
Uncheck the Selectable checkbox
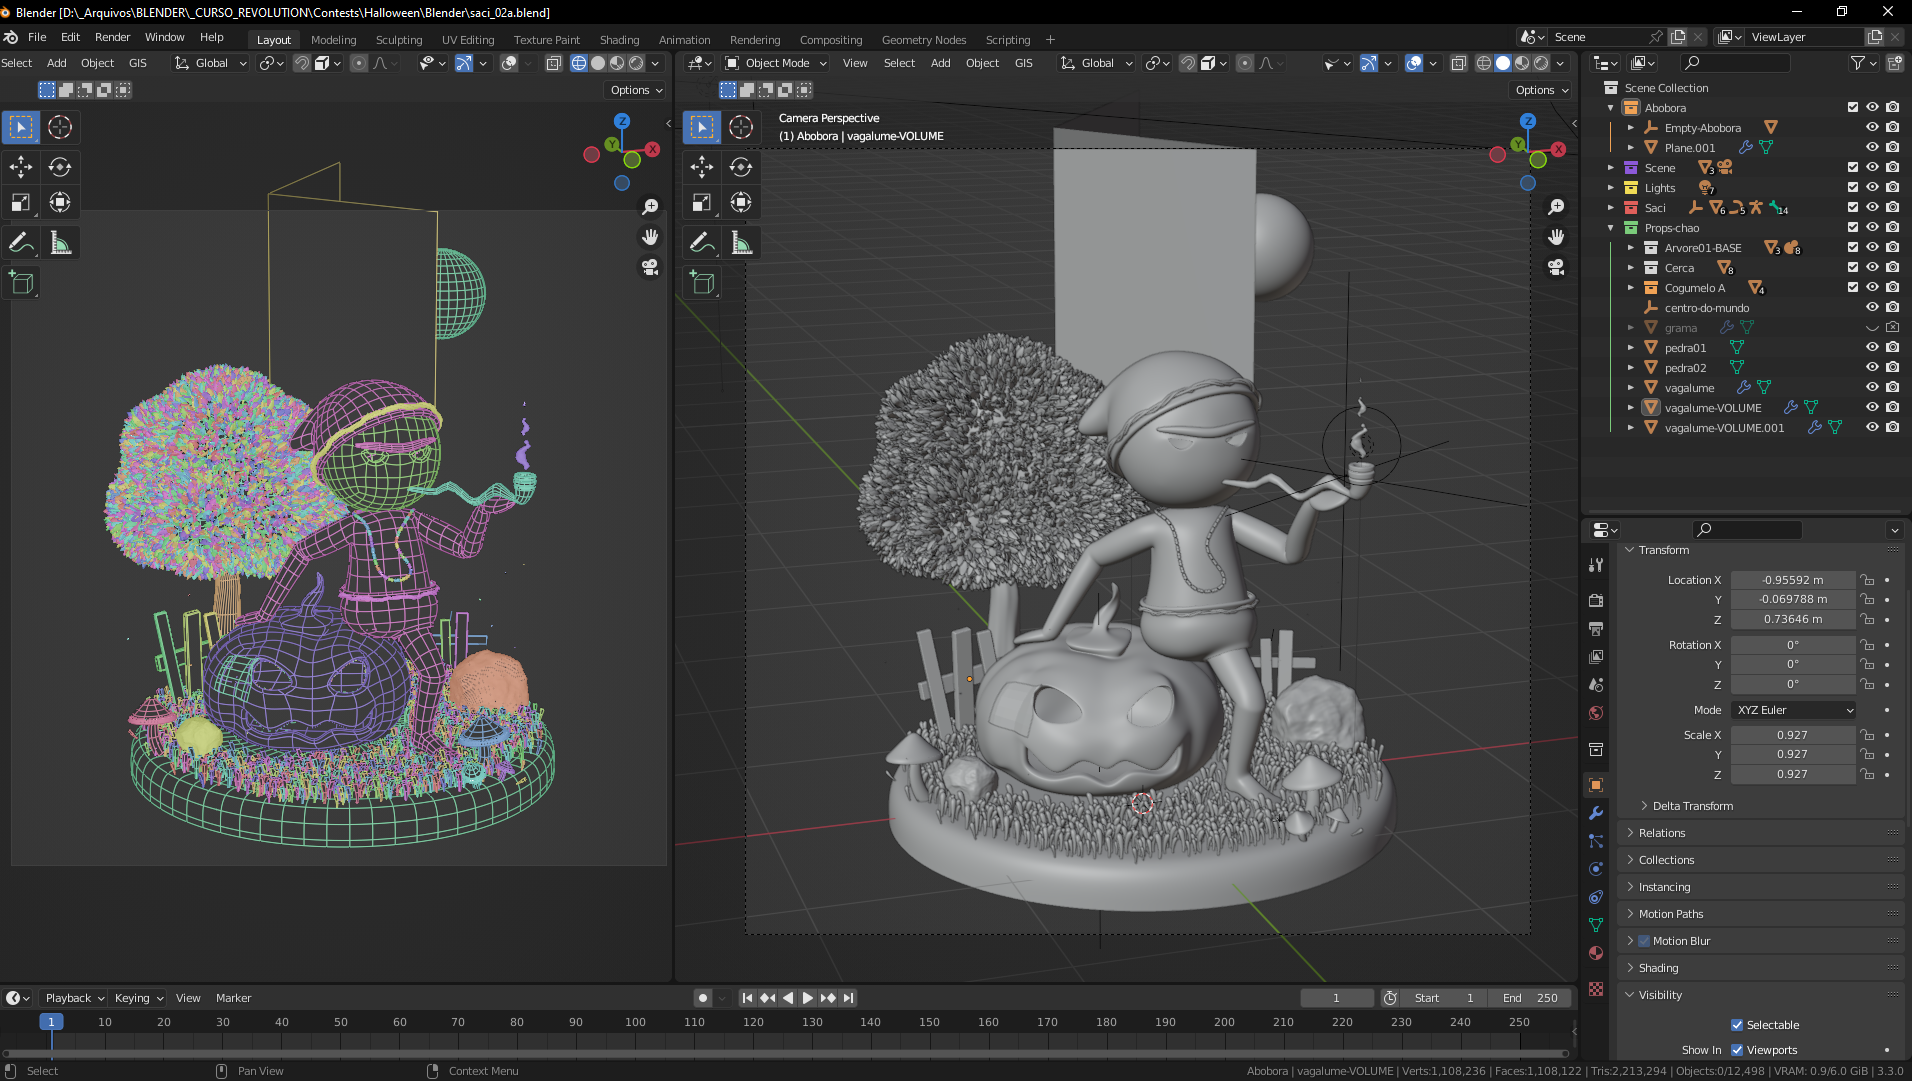coord(1737,1025)
